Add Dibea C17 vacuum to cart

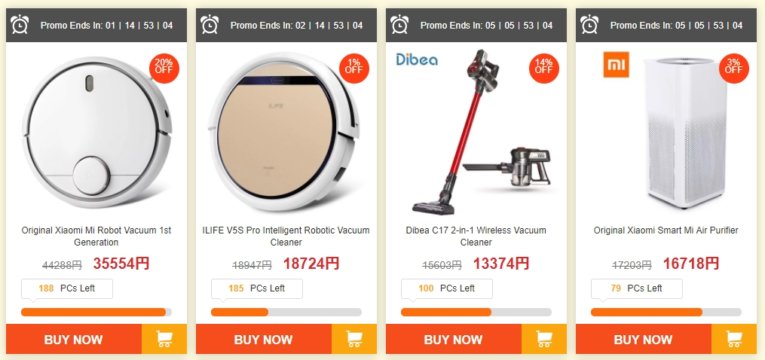[544, 339]
